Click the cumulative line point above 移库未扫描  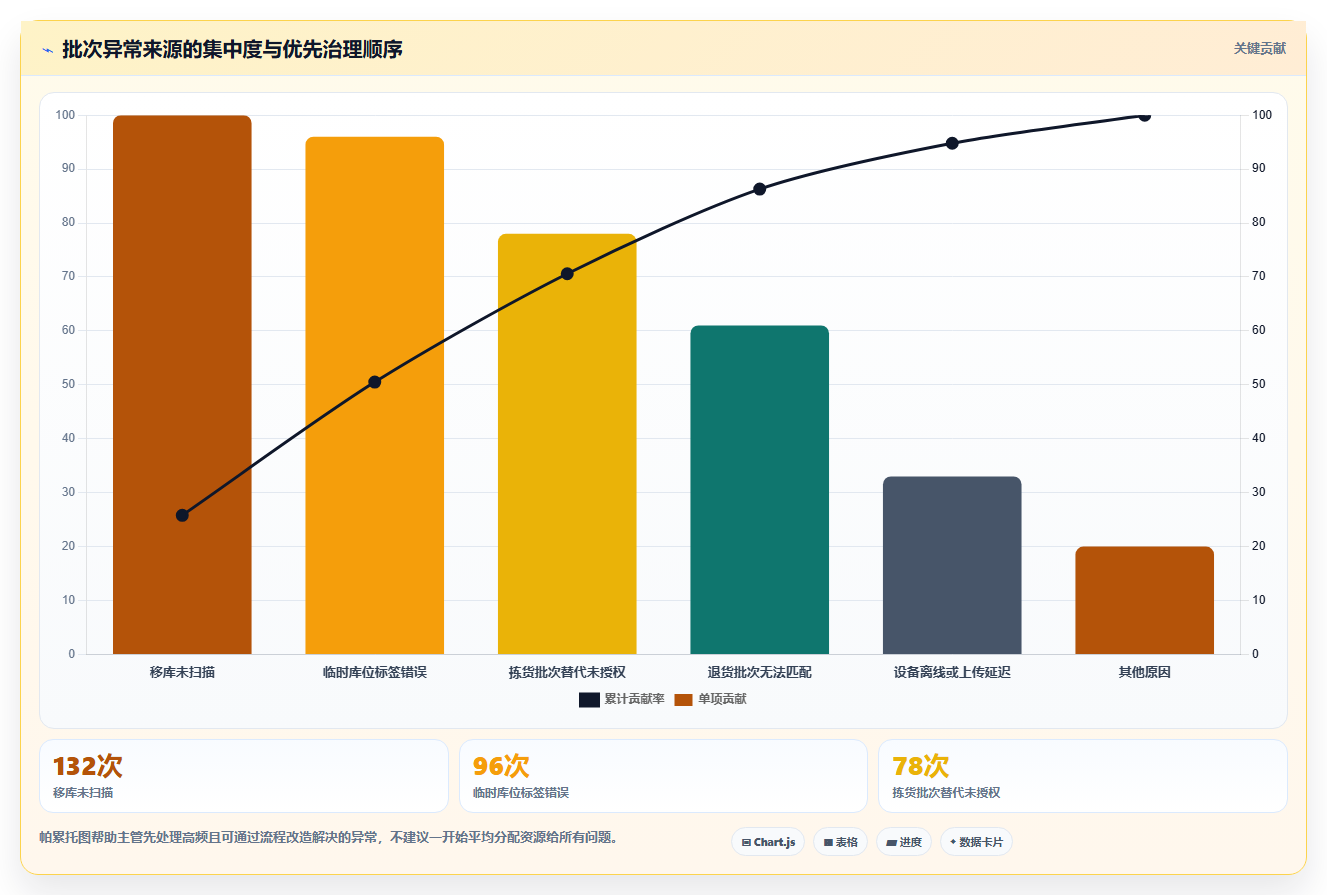182,515
